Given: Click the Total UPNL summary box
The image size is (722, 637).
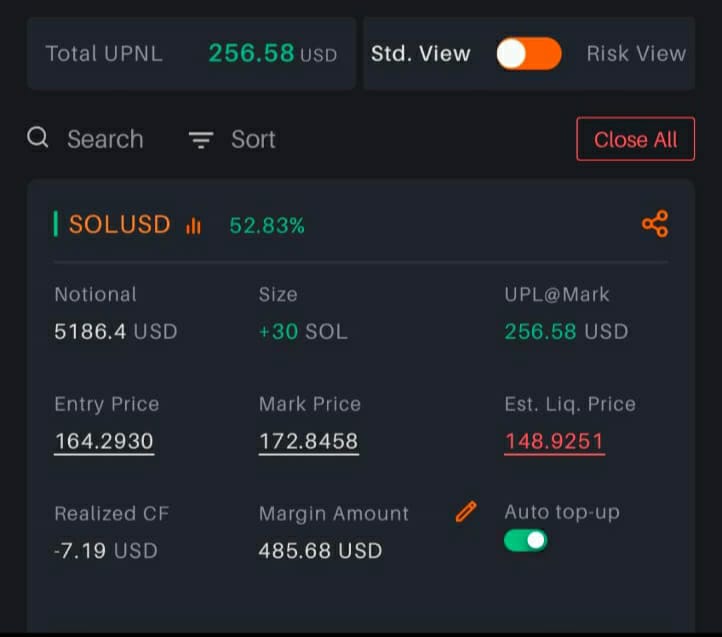Looking at the screenshot, I should point(191,54).
